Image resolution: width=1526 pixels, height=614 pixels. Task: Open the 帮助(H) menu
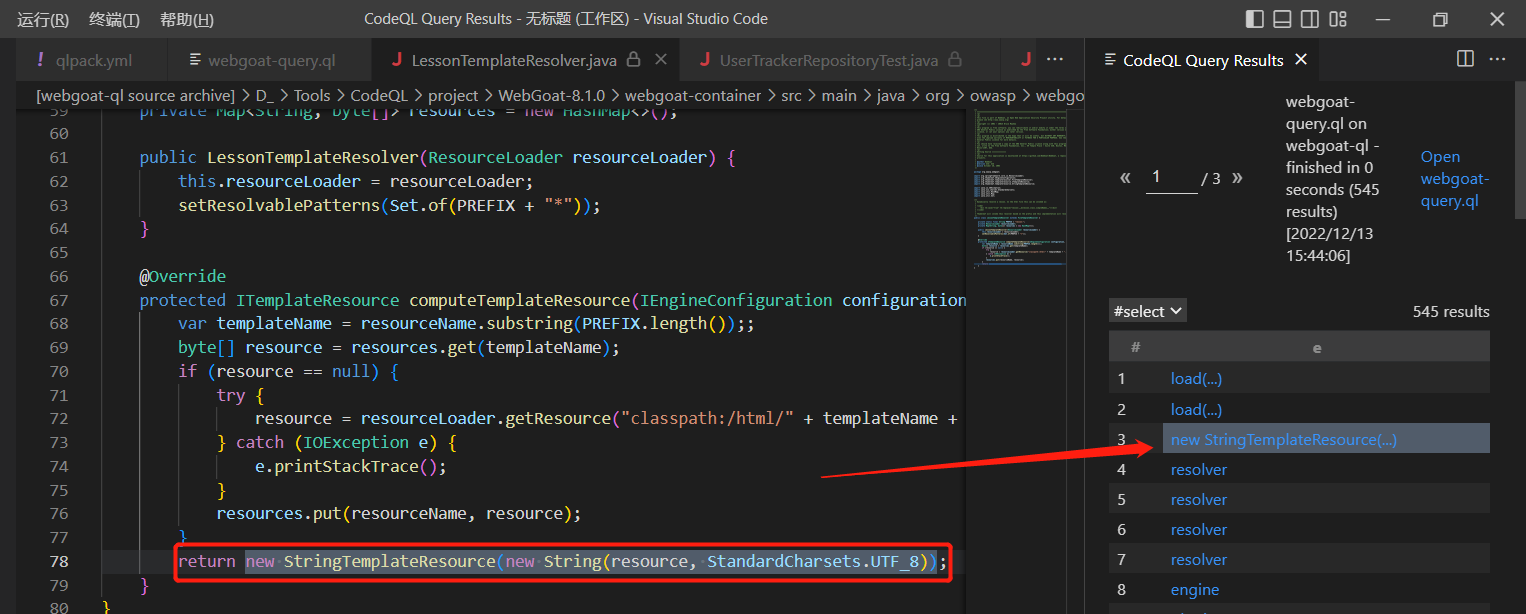tap(187, 20)
